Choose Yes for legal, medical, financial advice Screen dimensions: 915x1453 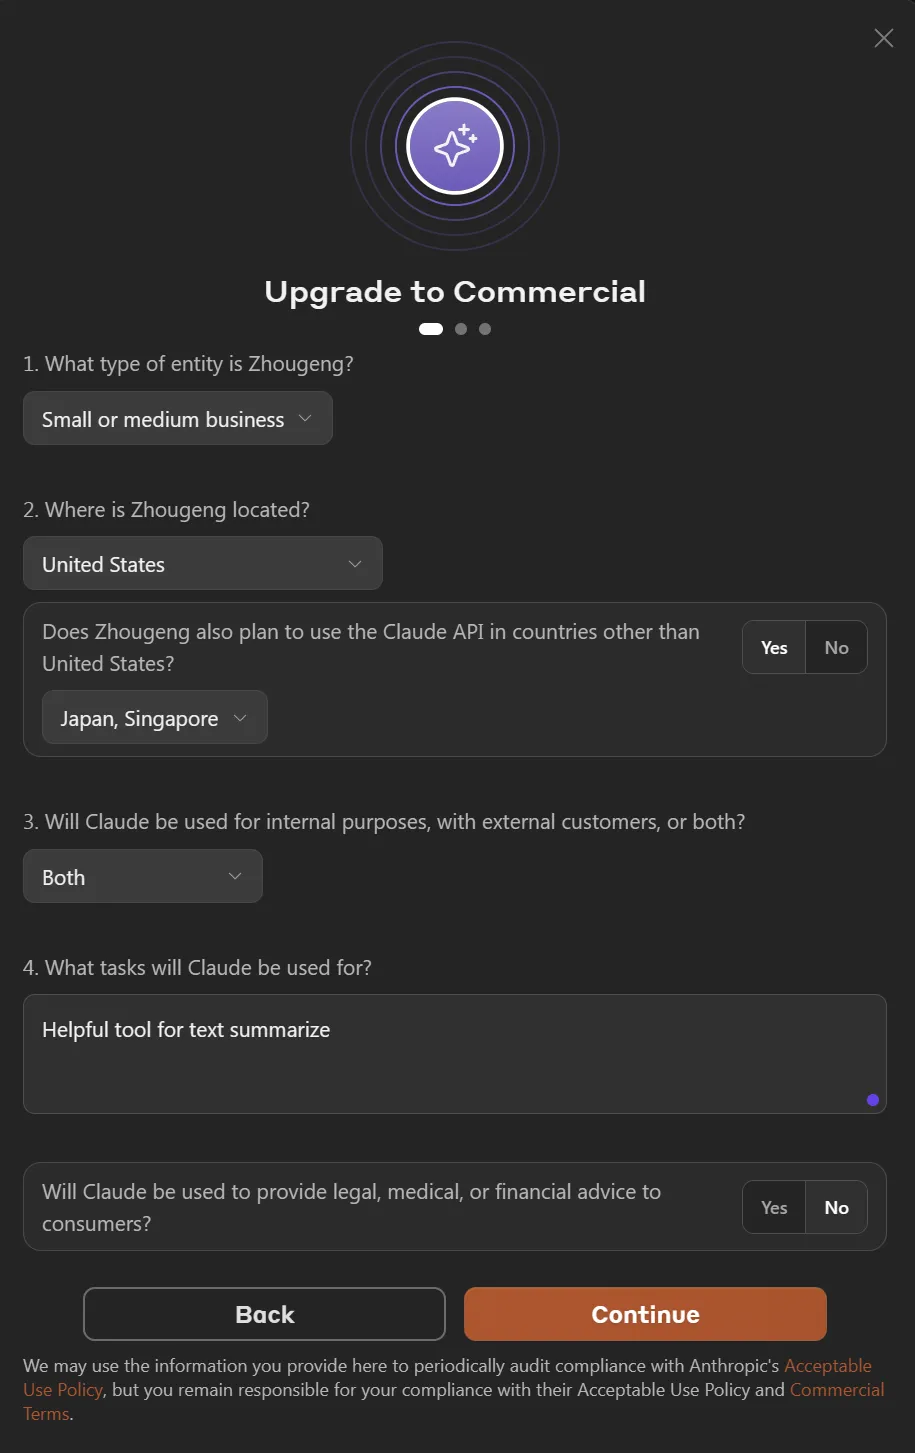click(x=774, y=1208)
